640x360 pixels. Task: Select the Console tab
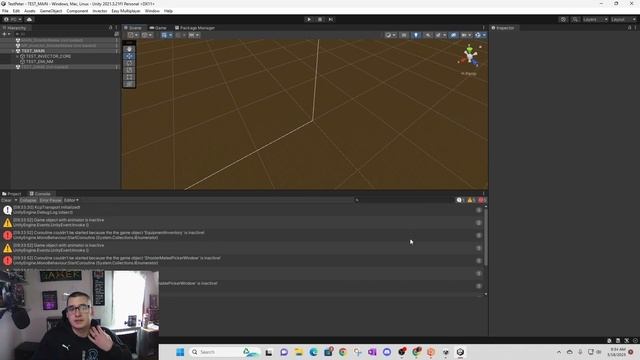pos(40,194)
